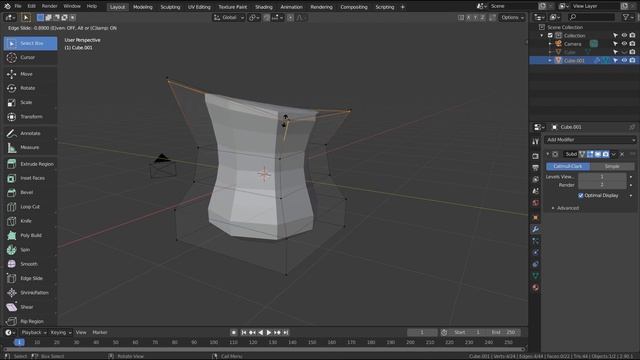Uncheck the Collection exclude checkbox
This screenshot has height=360, width=640.
[x=550, y=36]
